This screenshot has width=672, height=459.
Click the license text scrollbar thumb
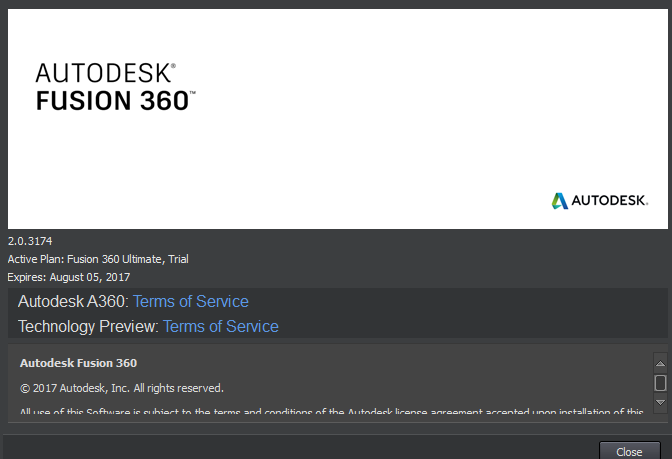(x=660, y=383)
